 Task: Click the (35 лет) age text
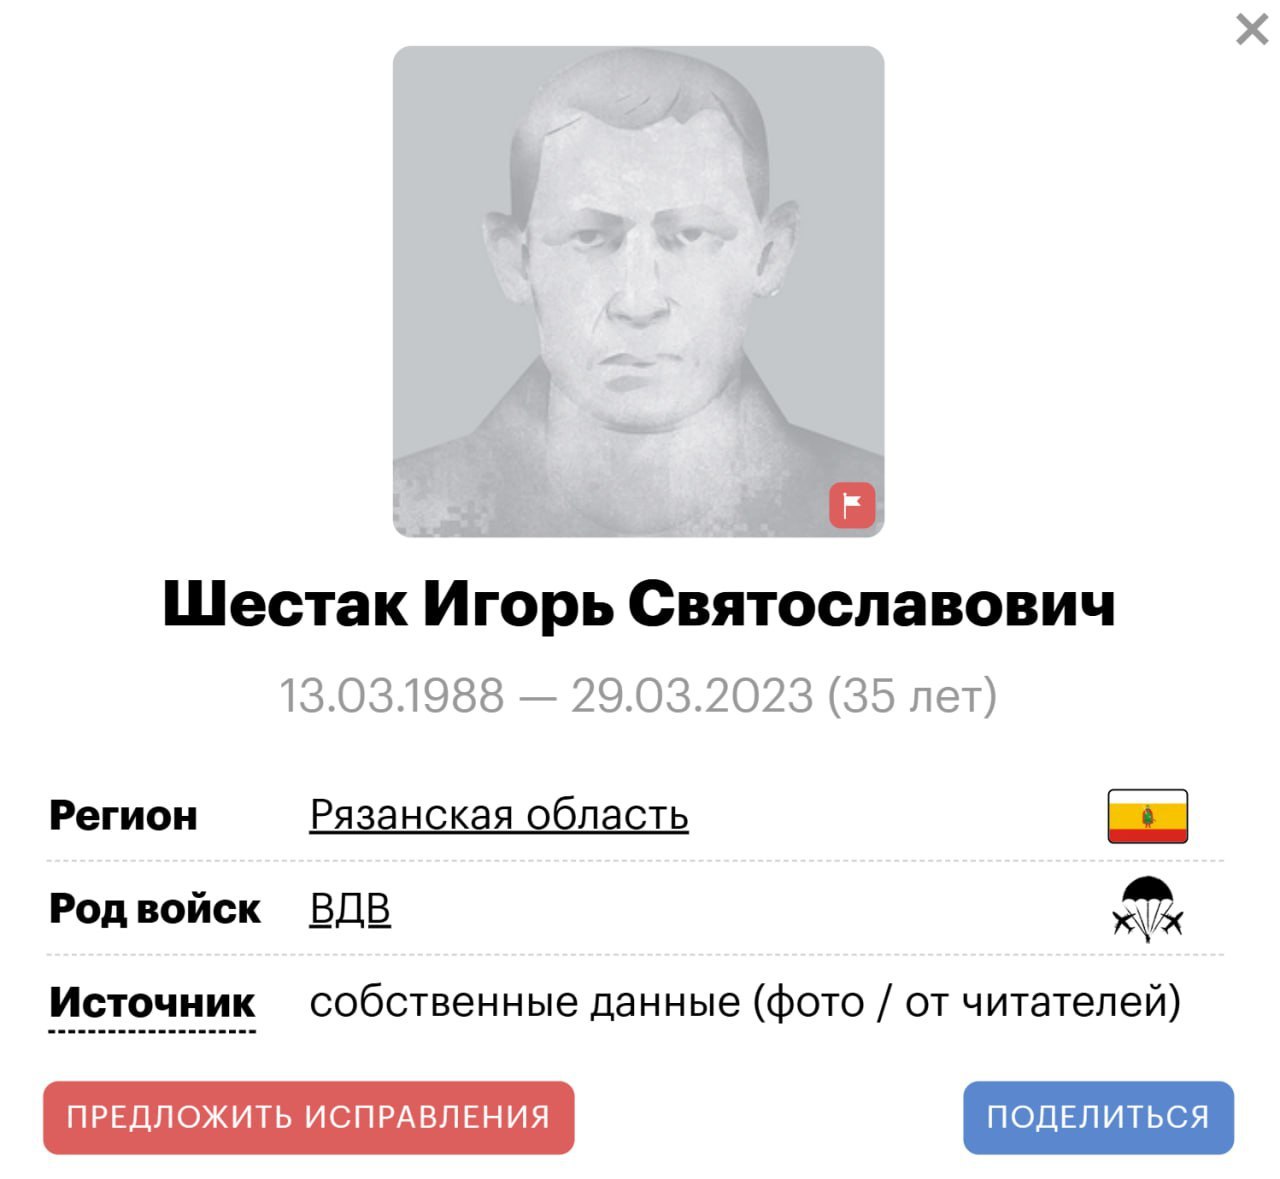tap(912, 696)
